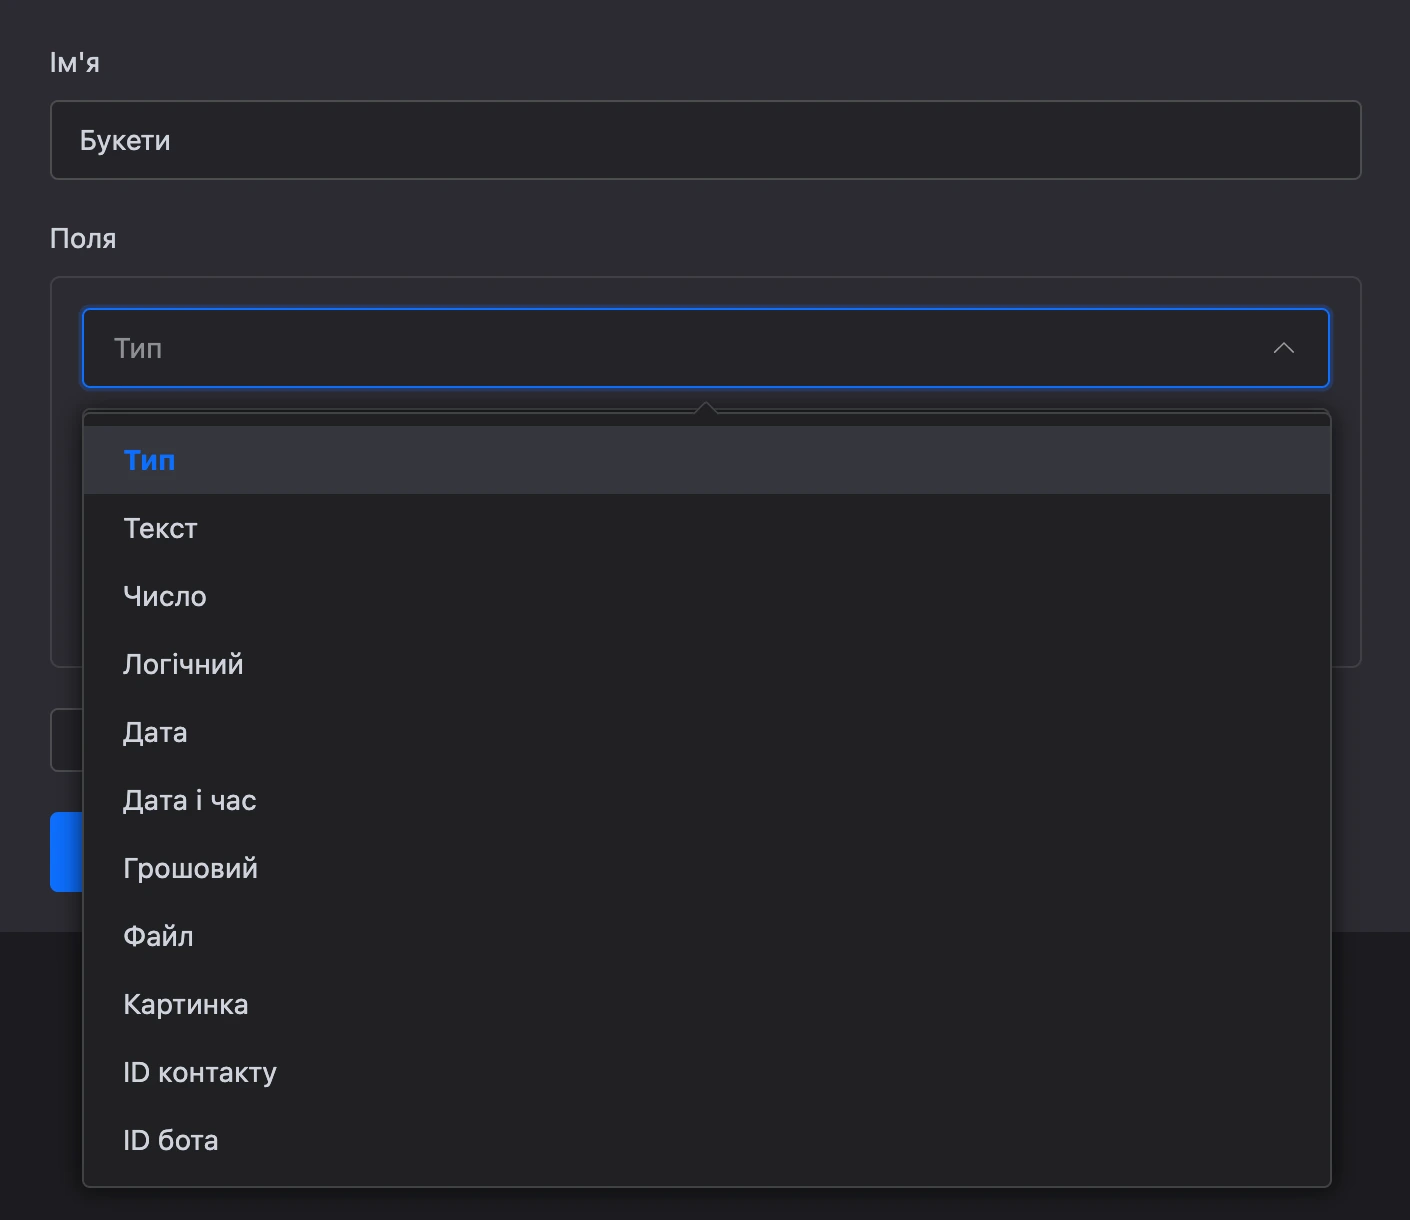Collapse the Тип dropdown using its chevron arrow
The image size is (1410, 1220).
[x=1284, y=348]
